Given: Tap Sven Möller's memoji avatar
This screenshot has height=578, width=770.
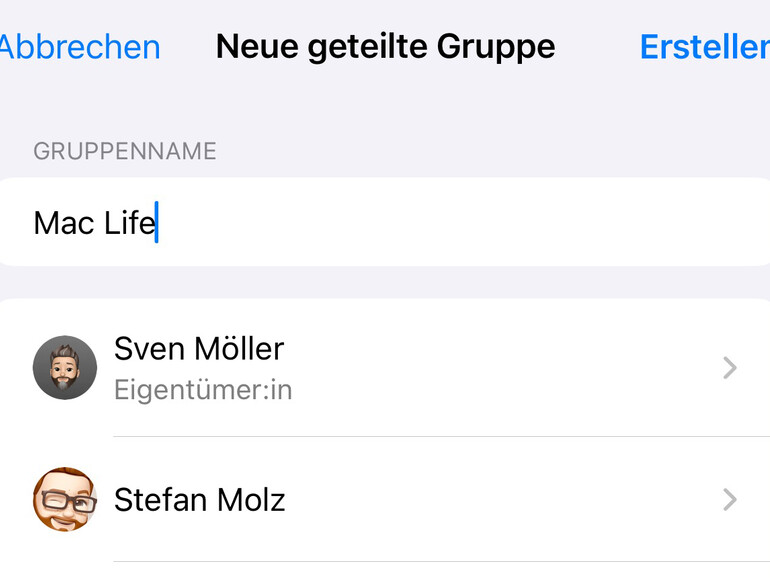Looking at the screenshot, I should (65, 368).
